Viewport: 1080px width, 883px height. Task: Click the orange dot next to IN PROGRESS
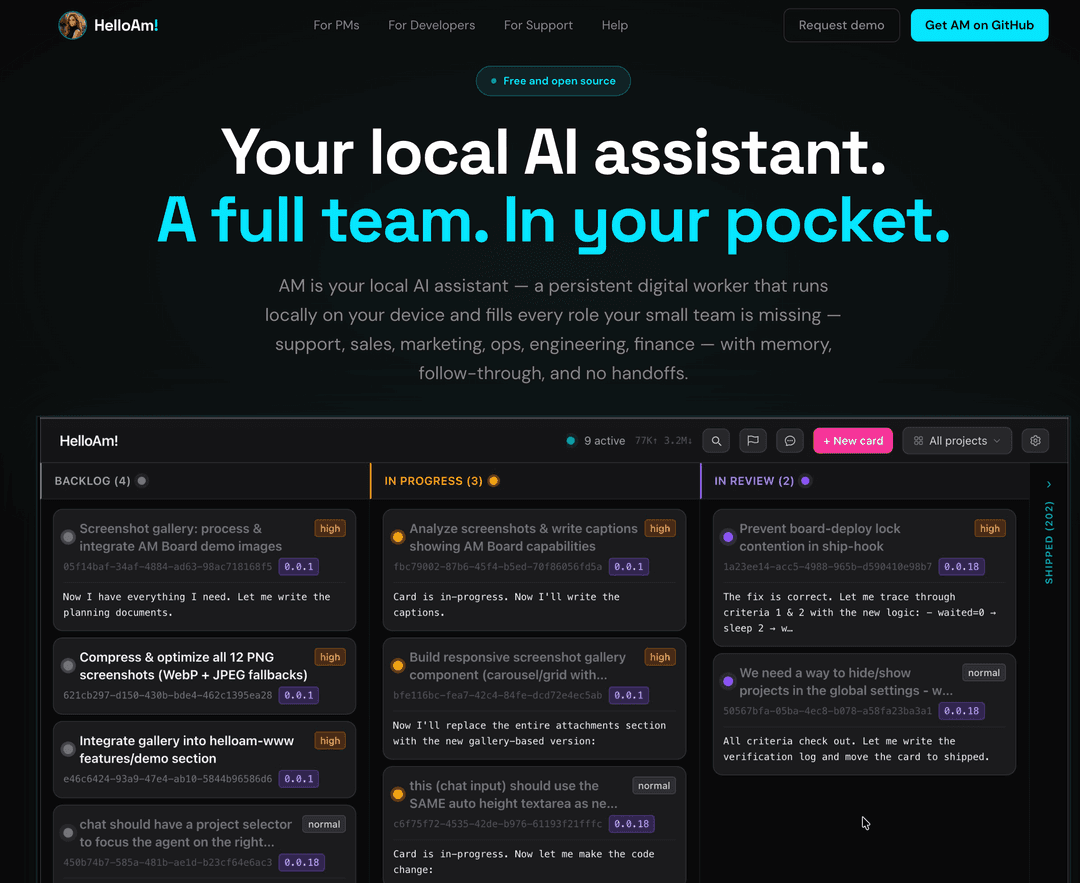(494, 481)
